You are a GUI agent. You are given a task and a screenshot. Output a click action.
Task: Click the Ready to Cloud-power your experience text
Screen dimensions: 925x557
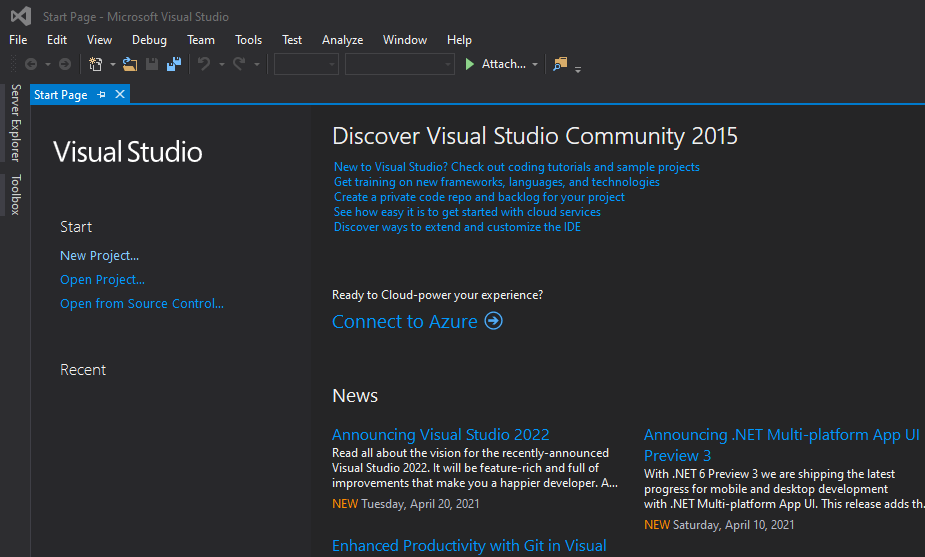point(437,295)
